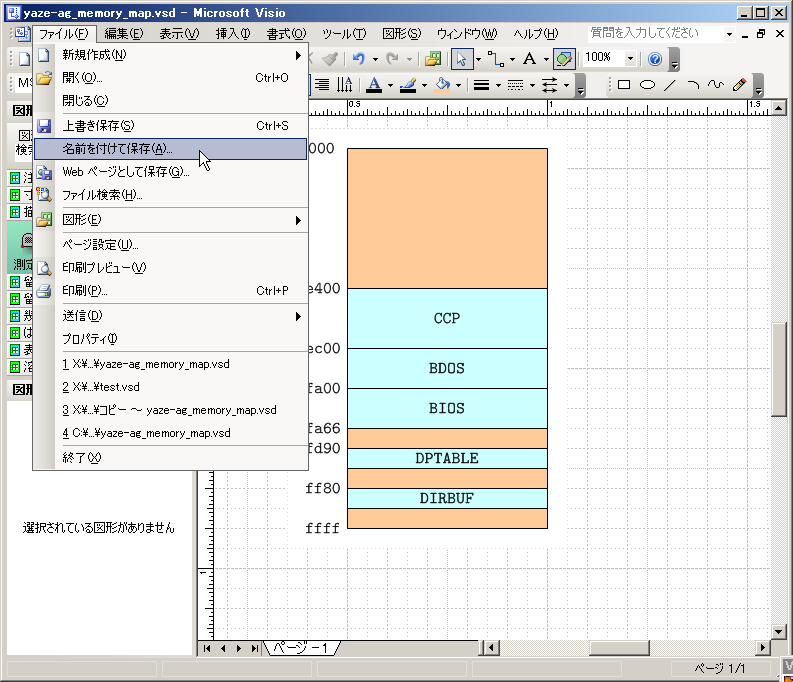Select the ページ-1 page tab
This screenshot has width=793, height=682.
click(302, 648)
